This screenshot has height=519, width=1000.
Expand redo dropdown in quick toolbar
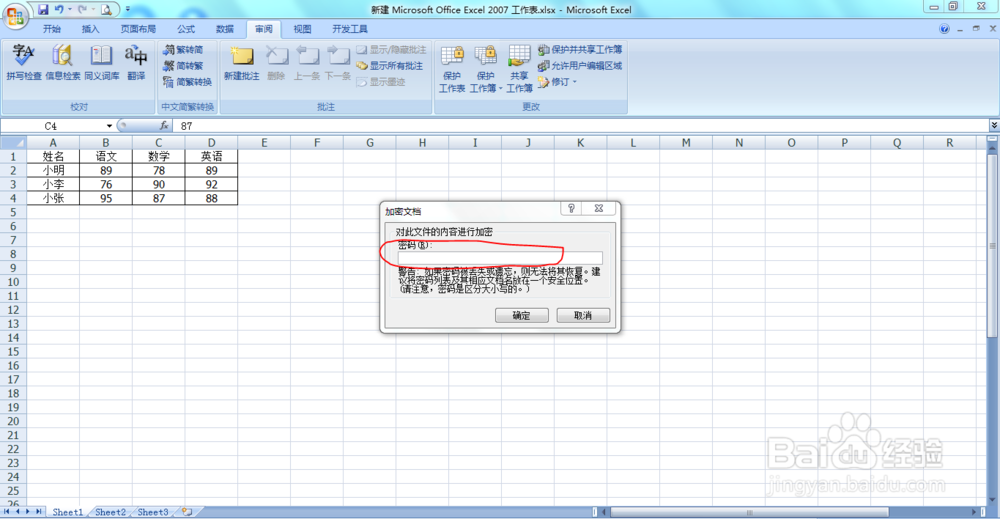click(x=93, y=10)
